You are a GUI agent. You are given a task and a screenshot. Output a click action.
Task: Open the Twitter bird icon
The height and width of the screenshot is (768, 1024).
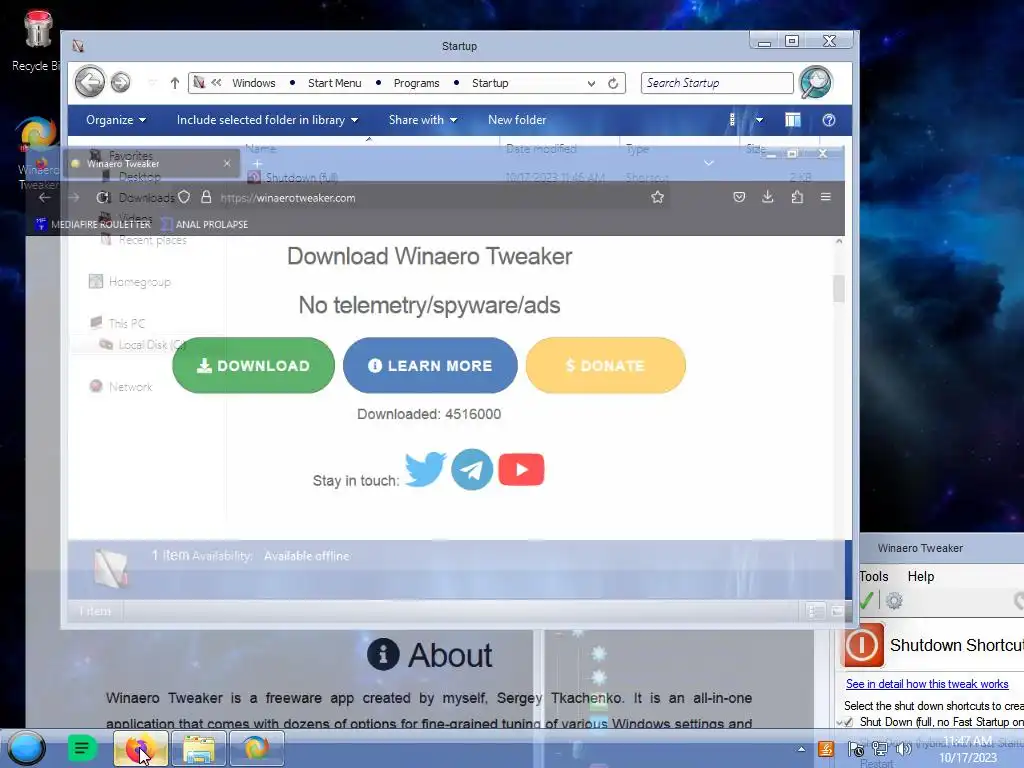425,469
